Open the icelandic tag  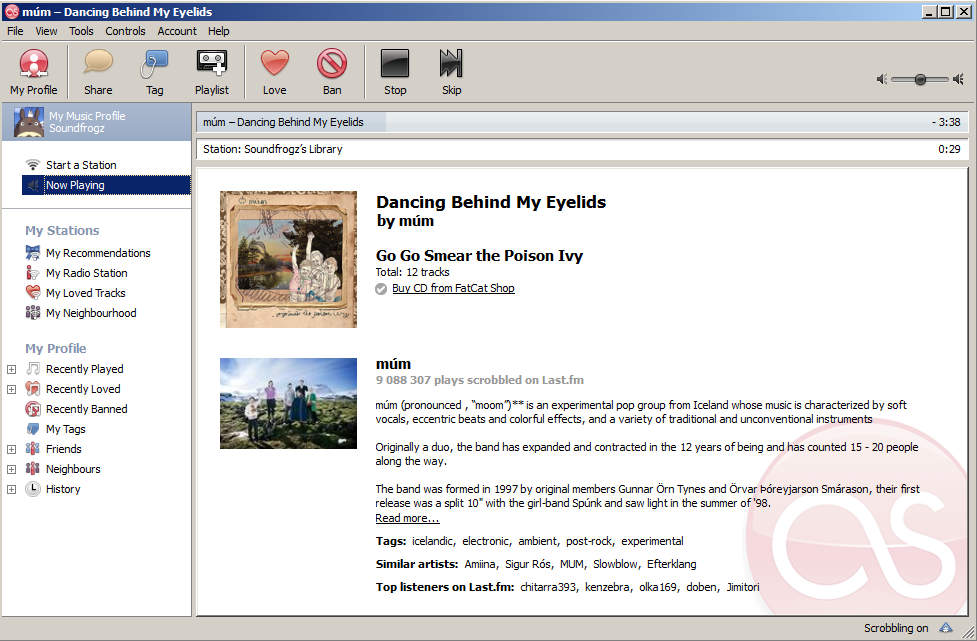coord(433,541)
